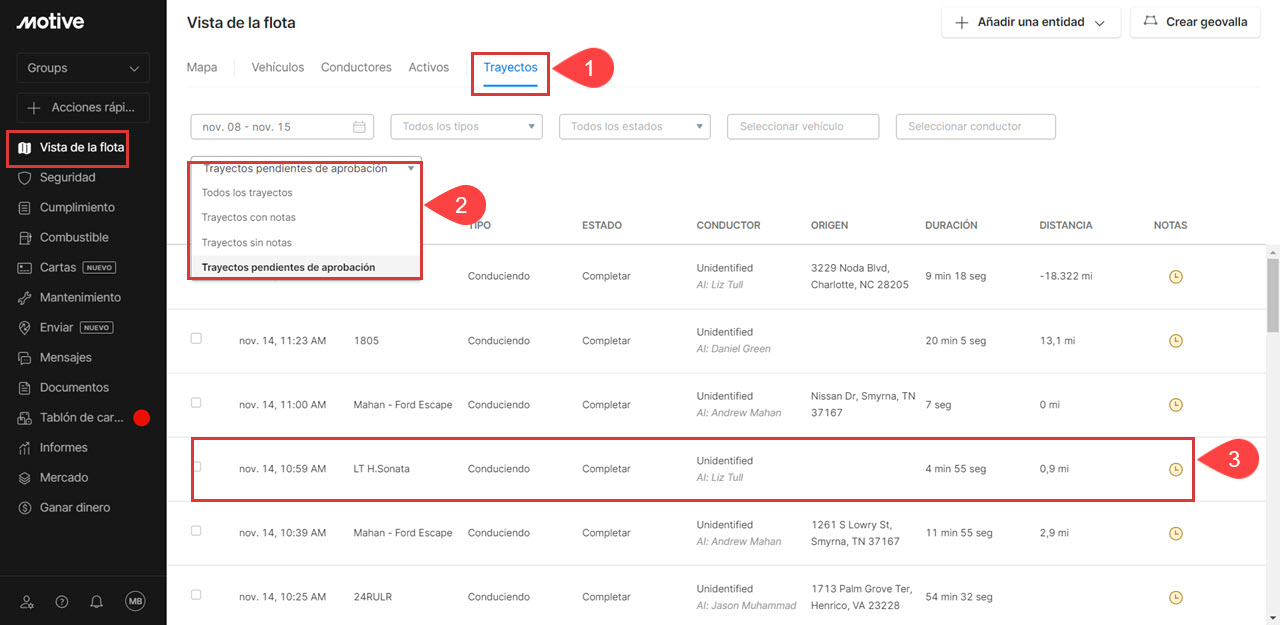
Task: Expand the Groups dropdown
Action: point(83,68)
